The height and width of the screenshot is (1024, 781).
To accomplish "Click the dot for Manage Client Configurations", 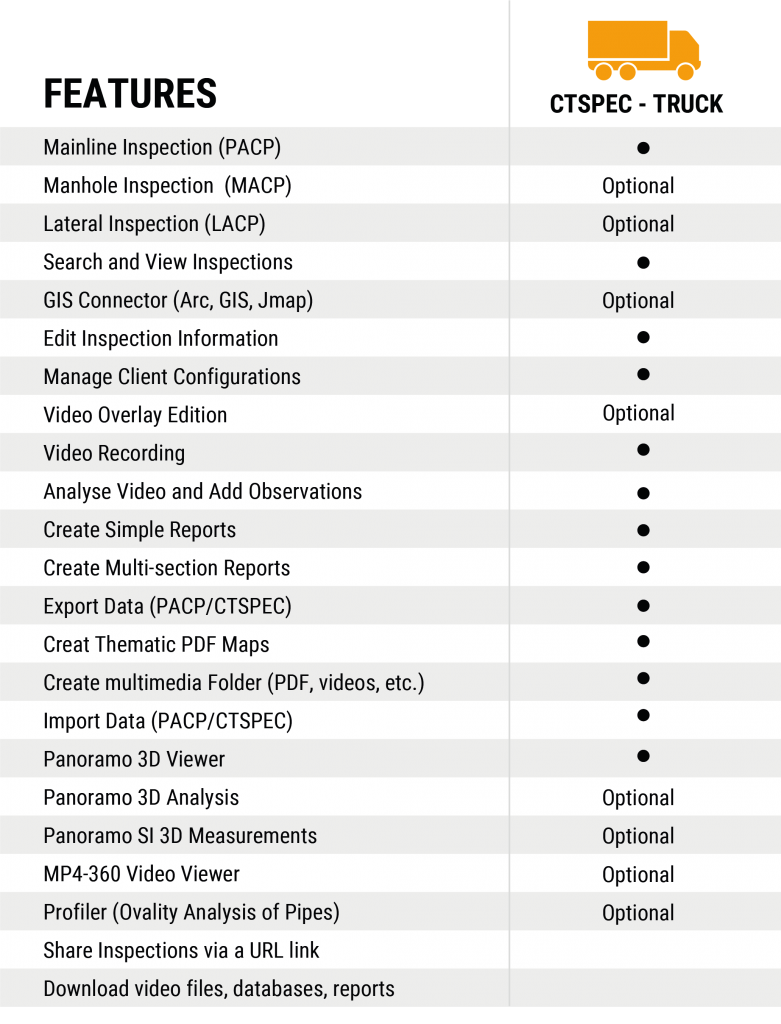I will (x=643, y=375).
